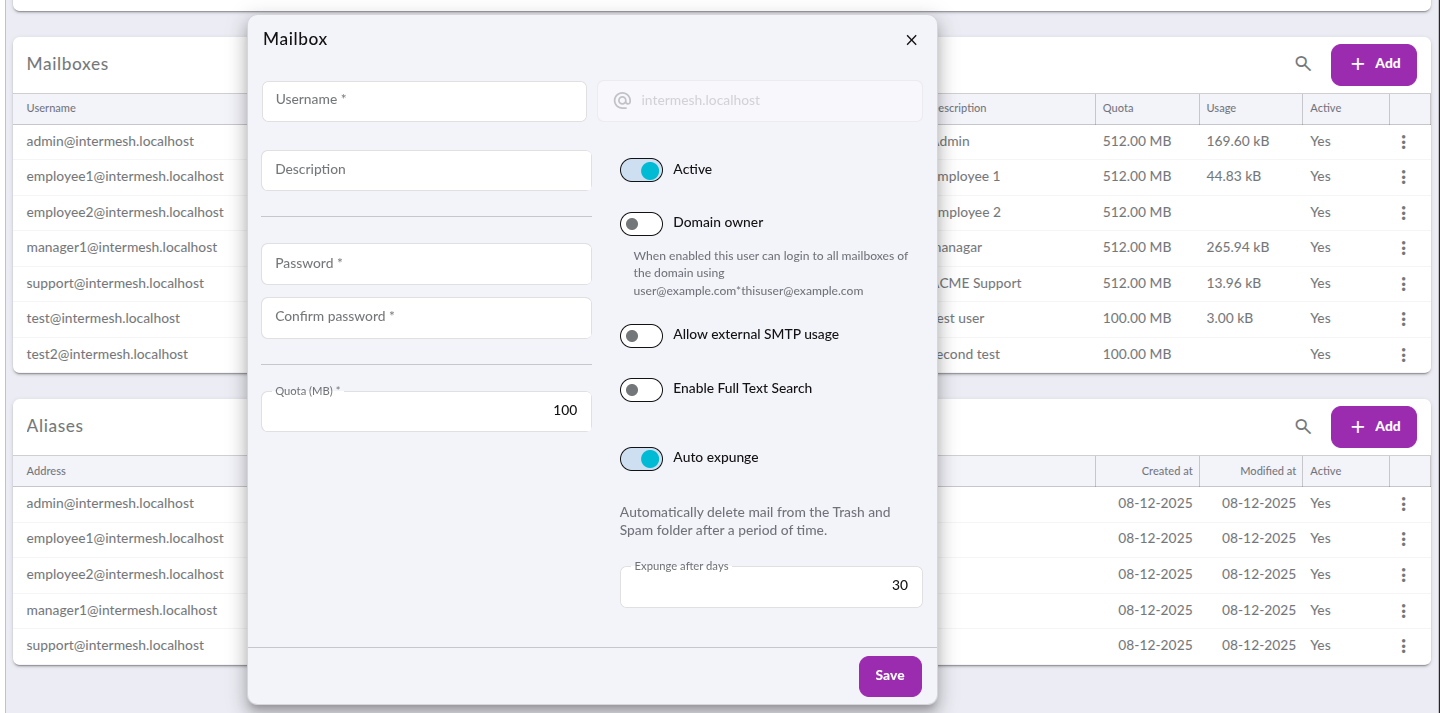The width and height of the screenshot is (1440, 713).
Task: Close the Mailbox dialog
Action: pos(911,40)
